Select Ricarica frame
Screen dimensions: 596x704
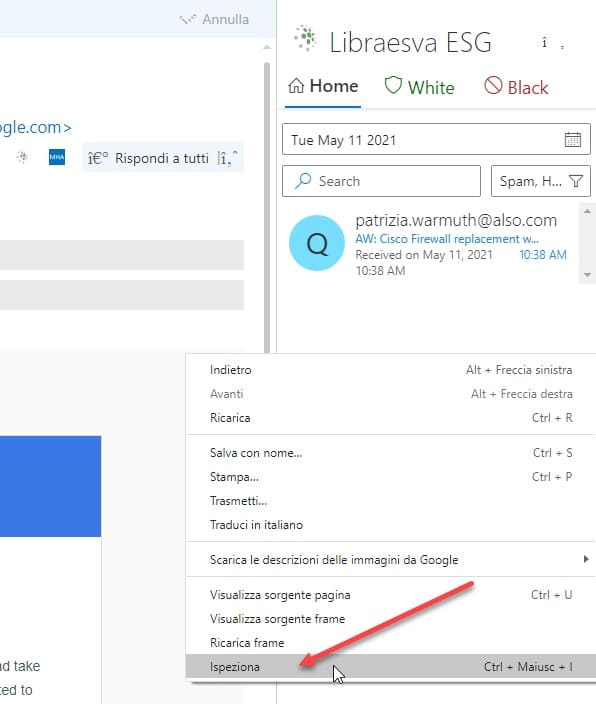[x=391, y=643]
